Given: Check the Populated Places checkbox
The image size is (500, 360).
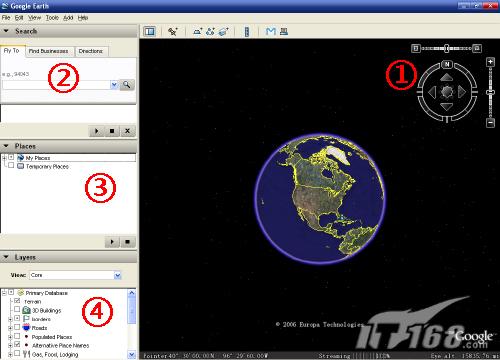Looking at the screenshot, I should point(17,336).
